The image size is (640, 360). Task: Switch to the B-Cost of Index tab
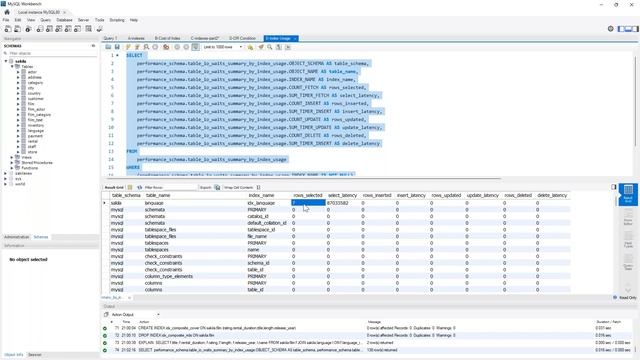(x=167, y=38)
